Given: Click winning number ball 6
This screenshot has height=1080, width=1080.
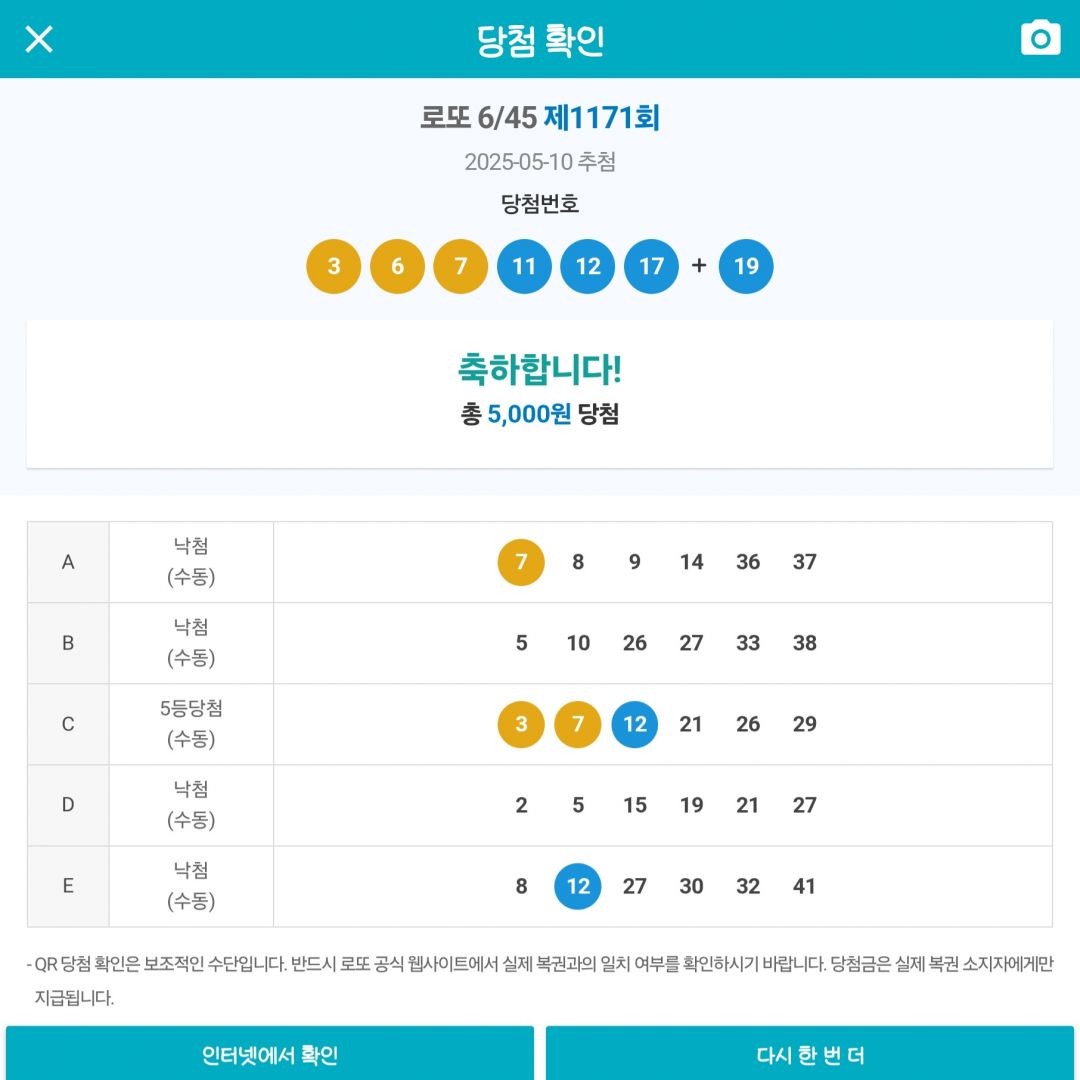Looking at the screenshot, I should click(x=397, y=266).
